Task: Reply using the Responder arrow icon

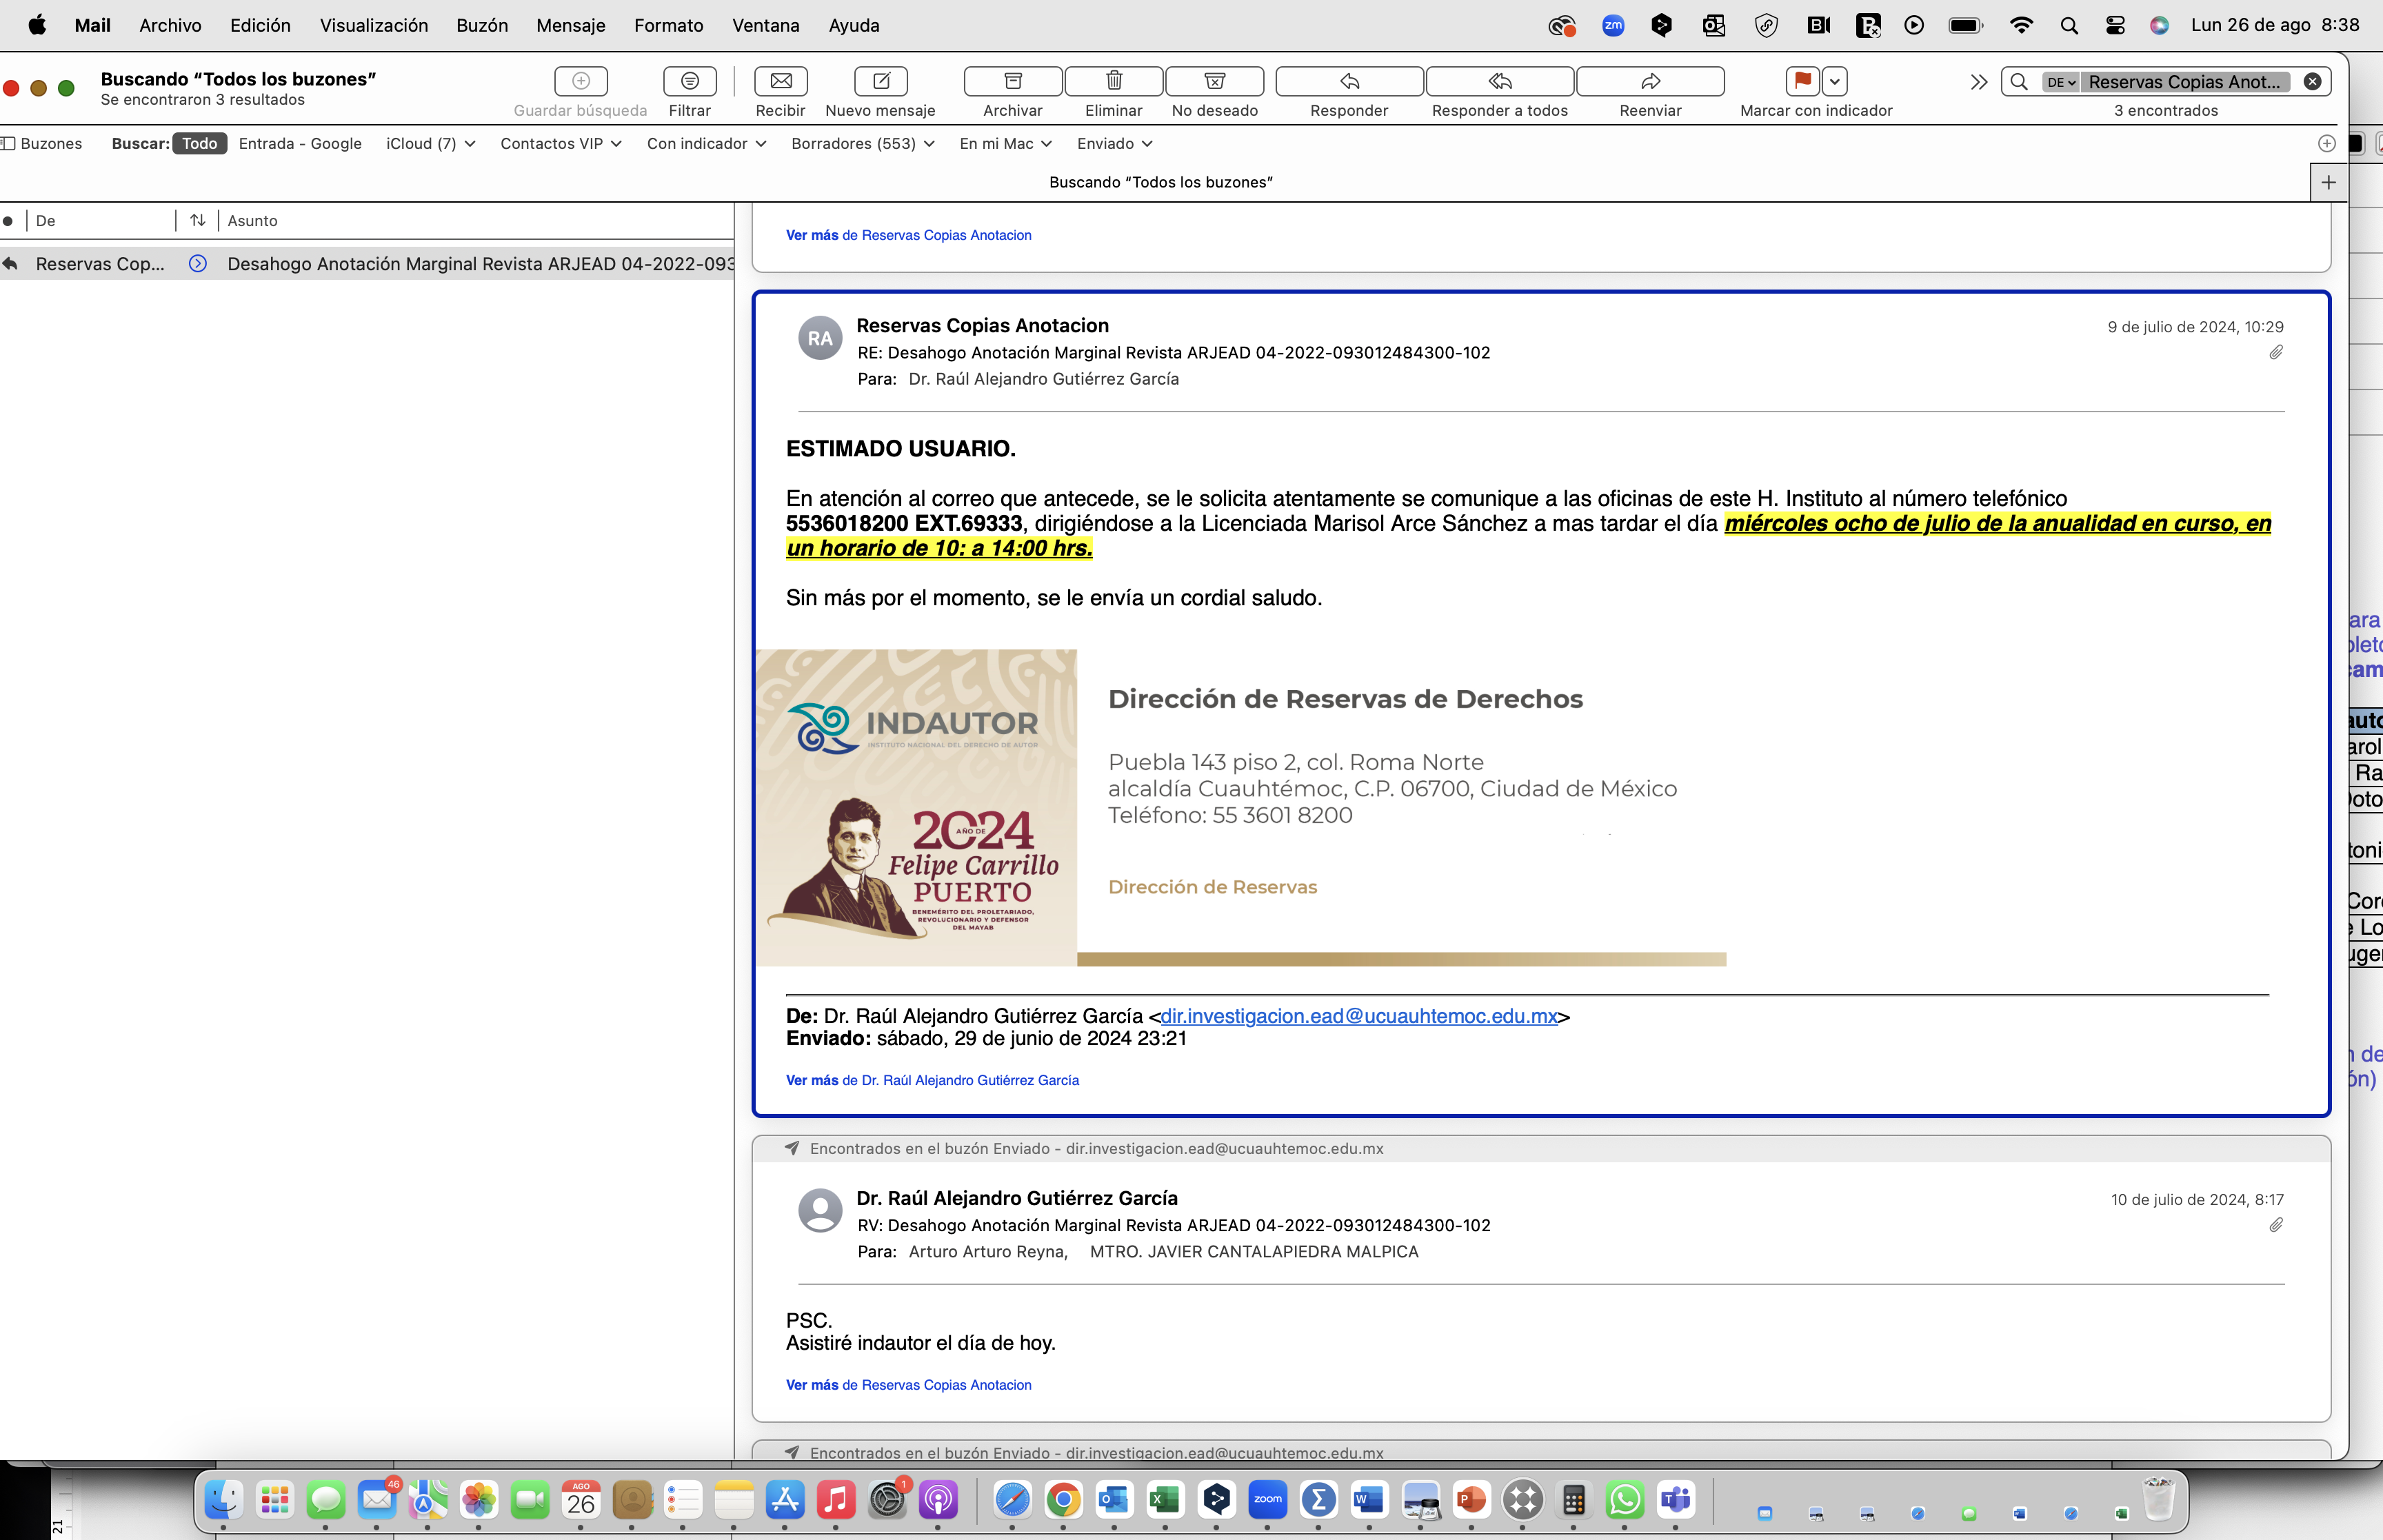Action: (x=1350, y=80)
